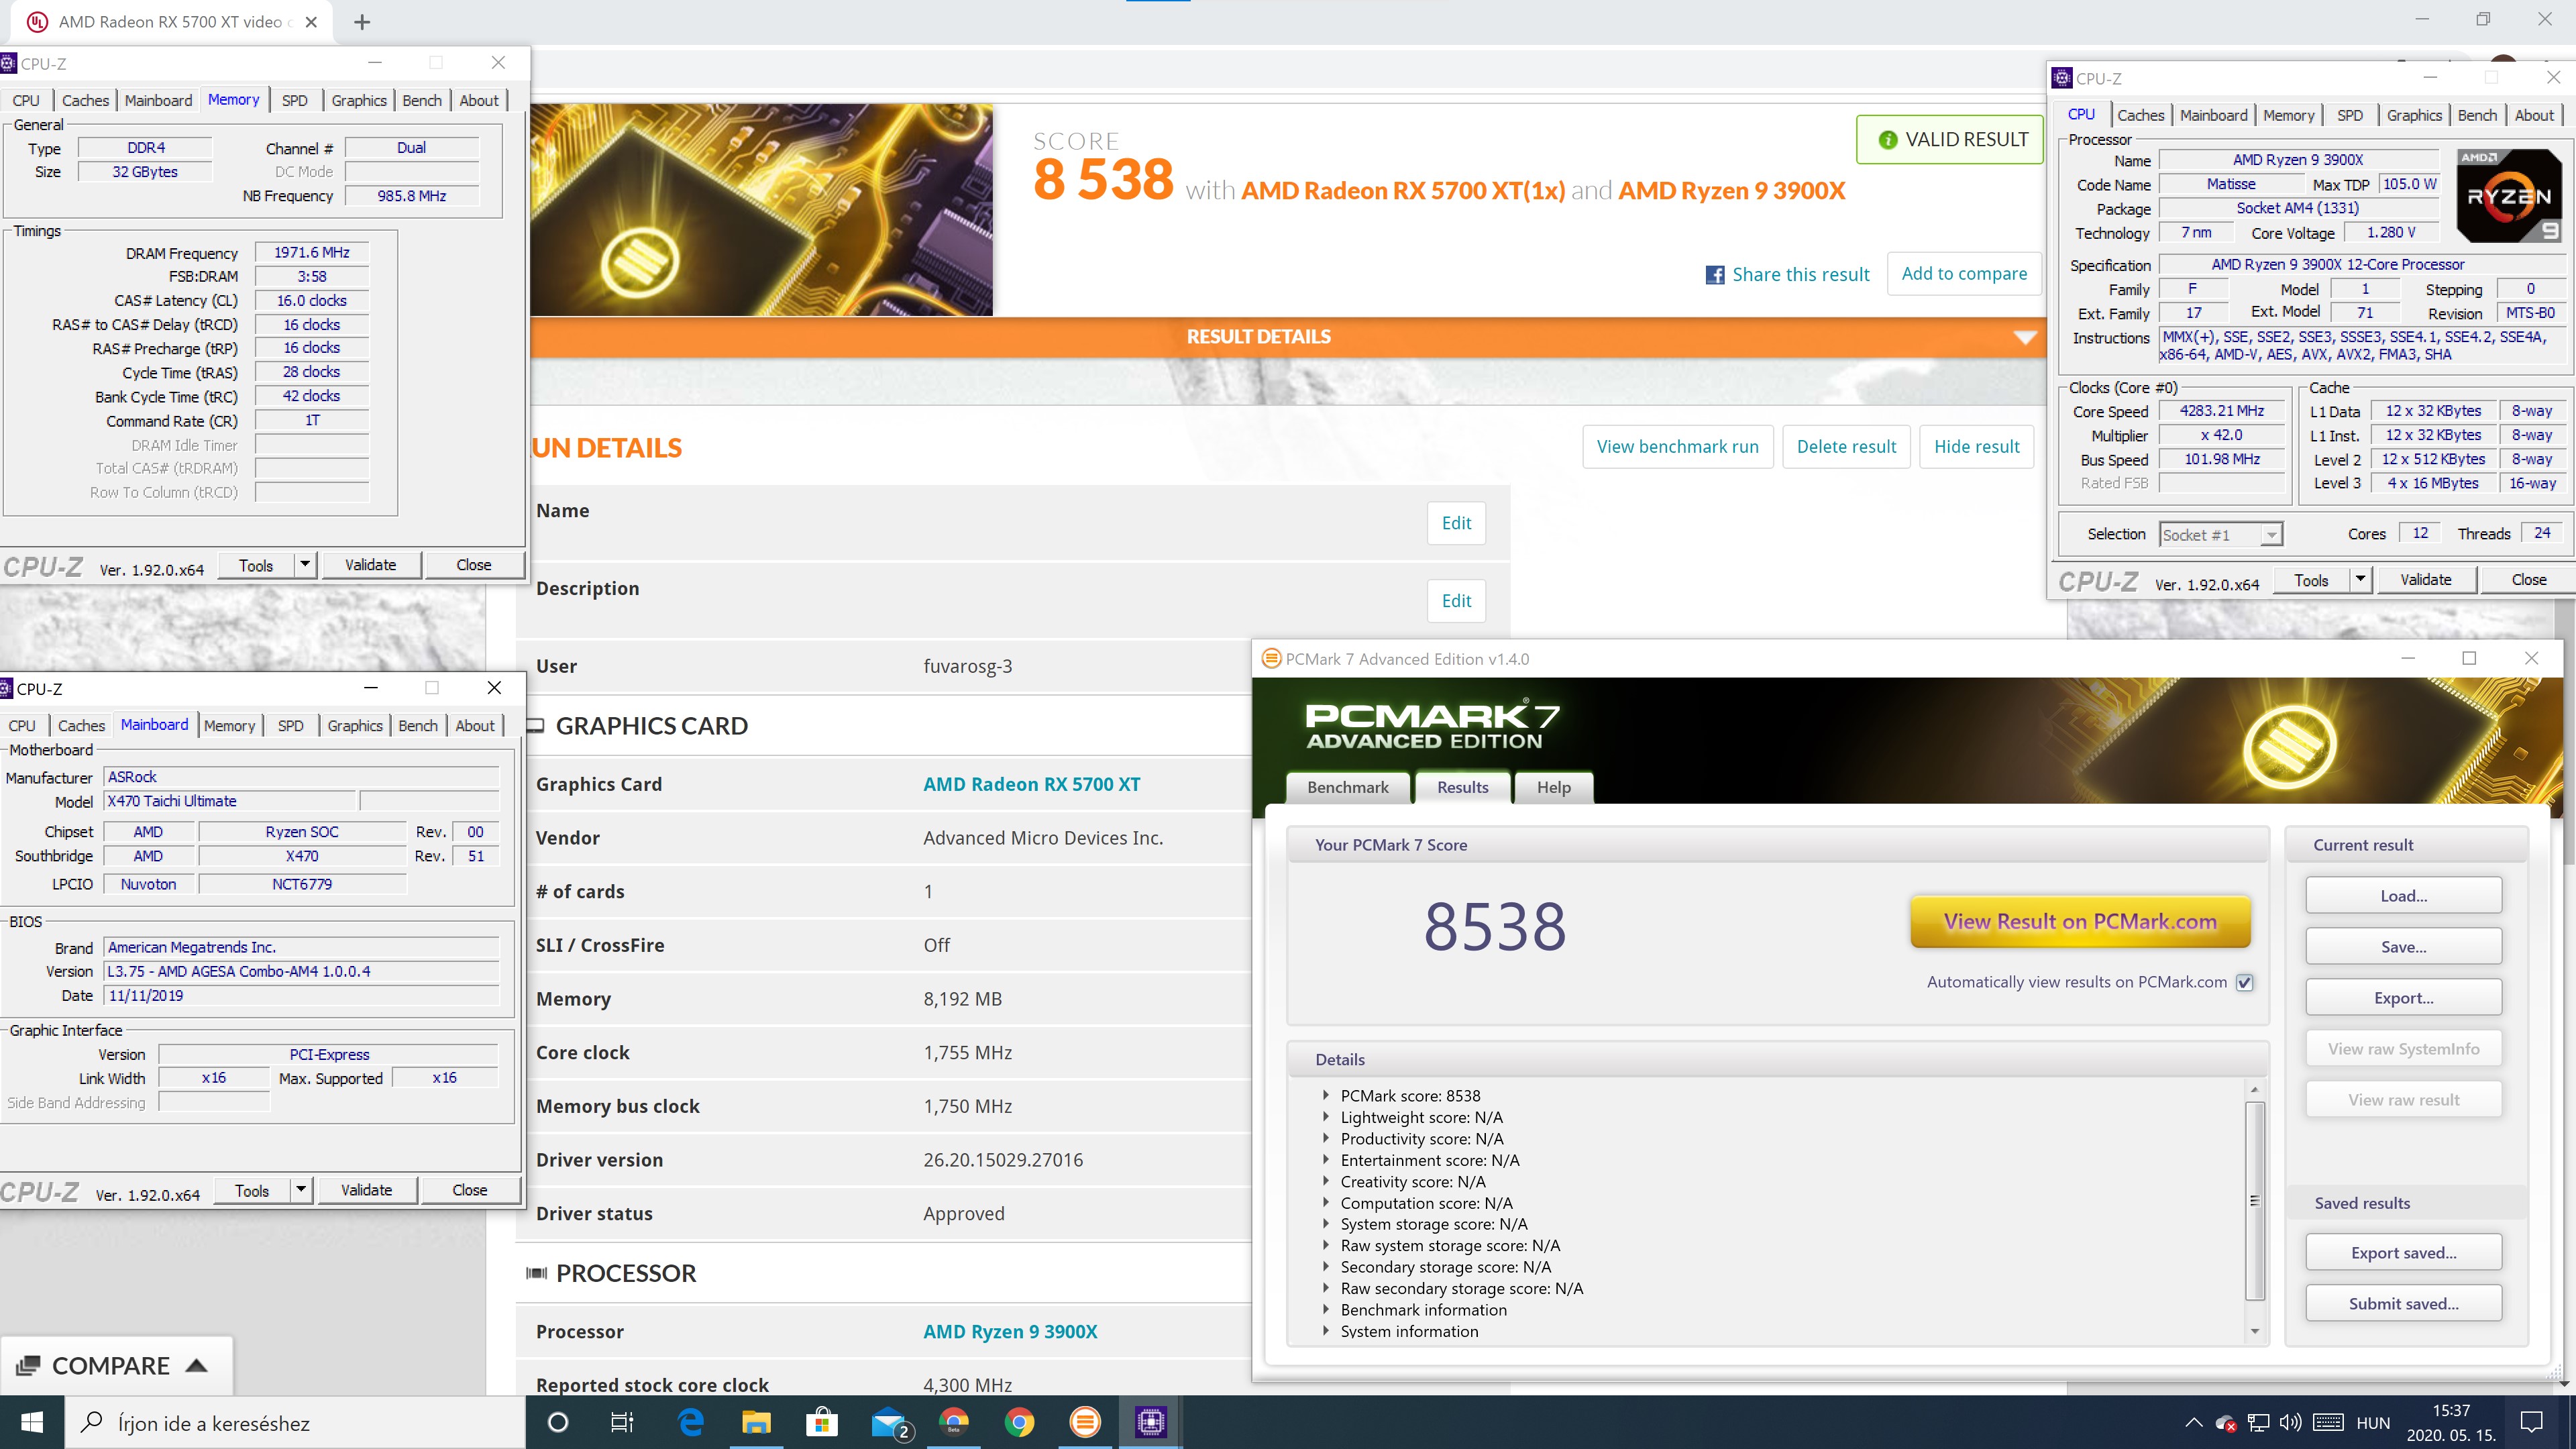Switch to SPD tab in CPU-Z memory window

click(x=295, y=100)
